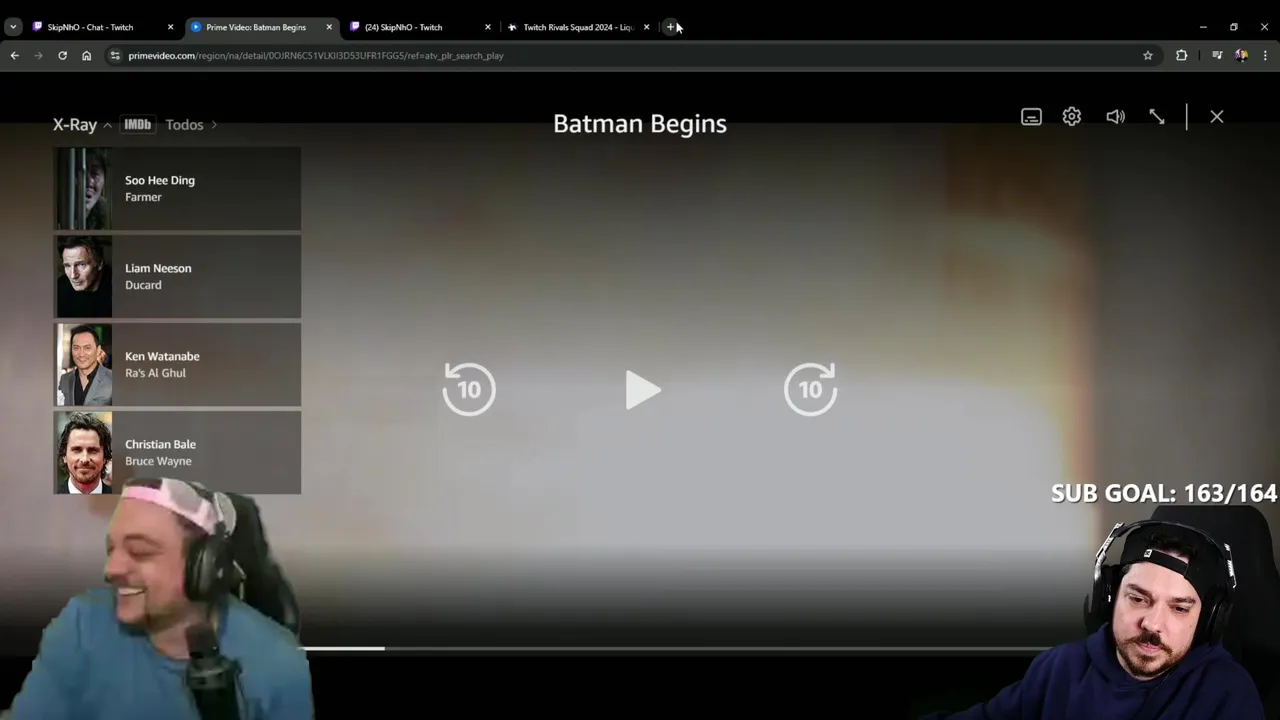
Task: Open Todos to view all X-Ray
Action: 191,125
